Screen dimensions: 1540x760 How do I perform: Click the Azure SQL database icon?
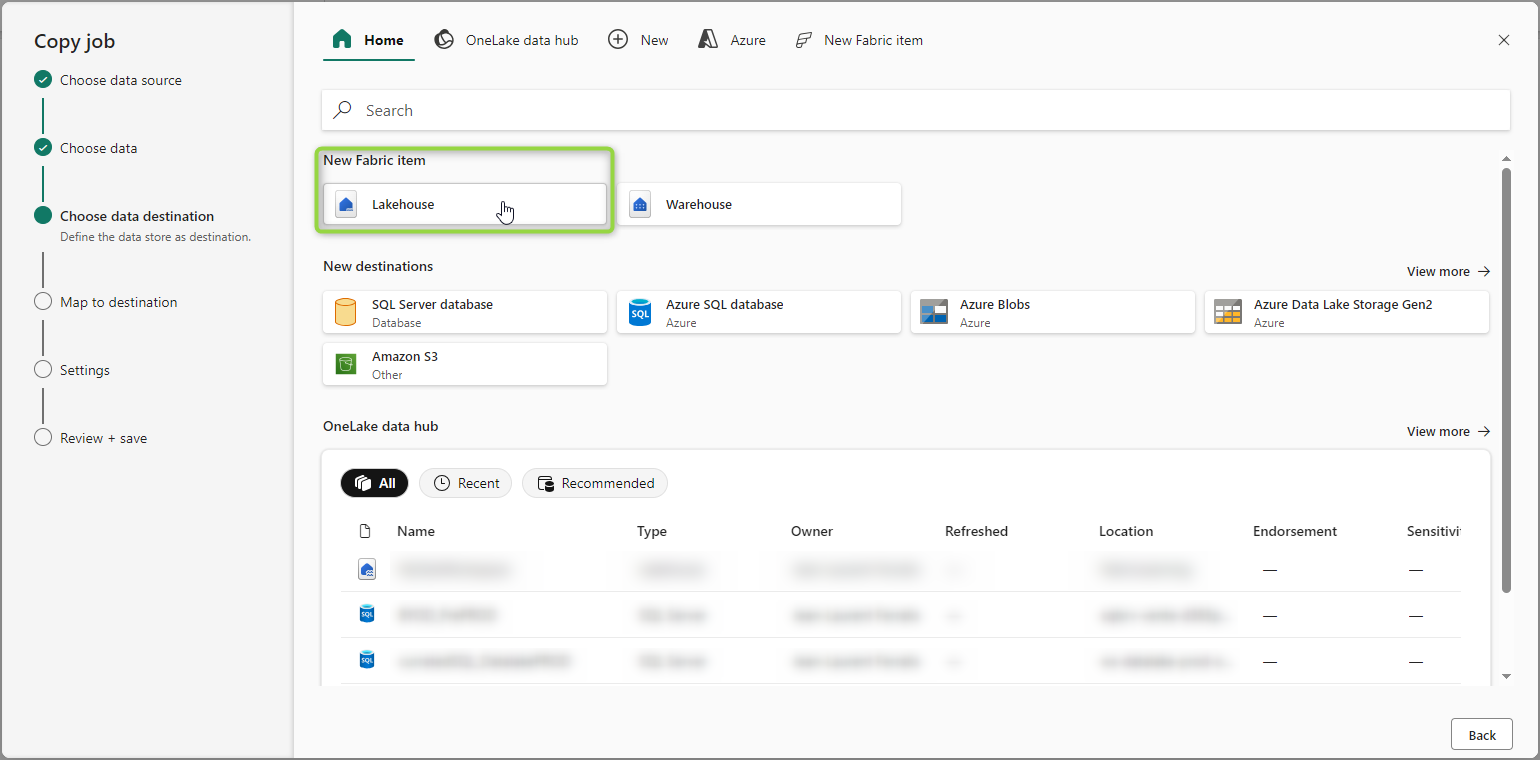[640, 312]
